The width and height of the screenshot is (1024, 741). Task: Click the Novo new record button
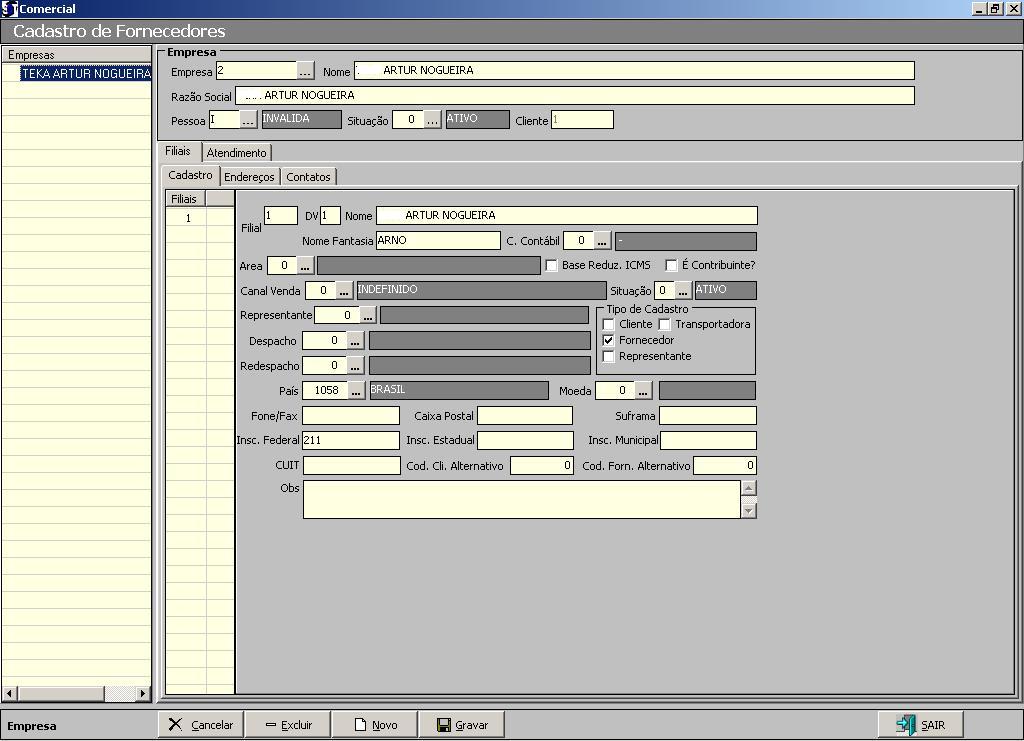point(375,725)
